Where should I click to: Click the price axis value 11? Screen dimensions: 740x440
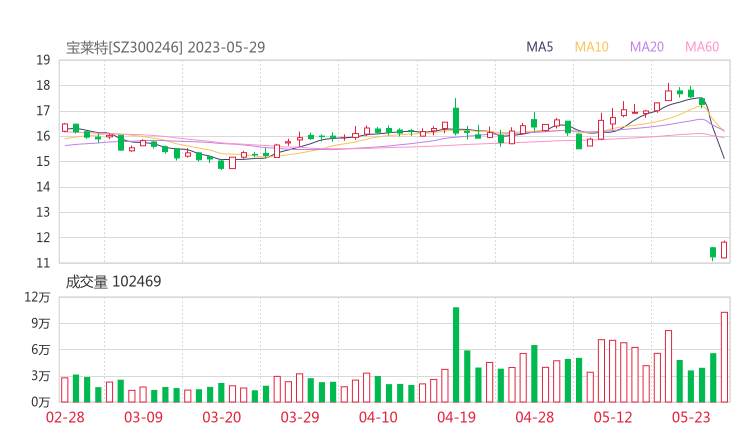click(43, 263)
